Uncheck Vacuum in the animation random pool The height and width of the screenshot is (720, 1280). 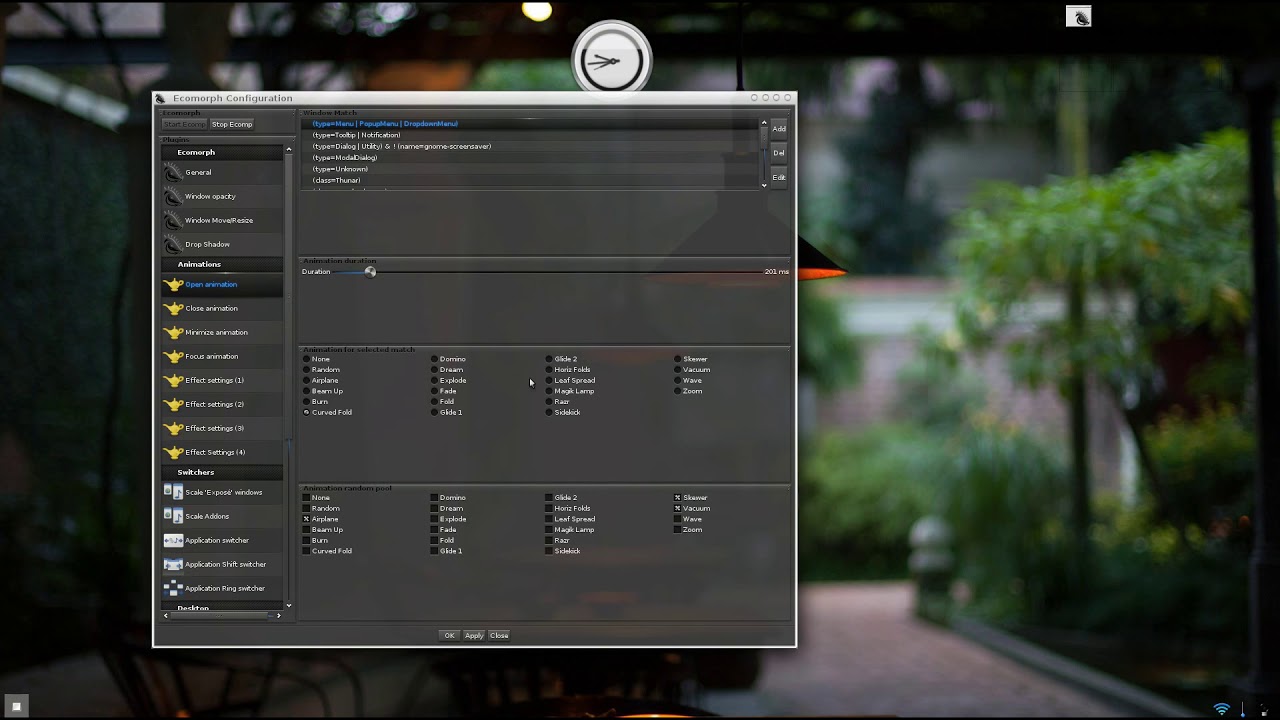[677, 508]
